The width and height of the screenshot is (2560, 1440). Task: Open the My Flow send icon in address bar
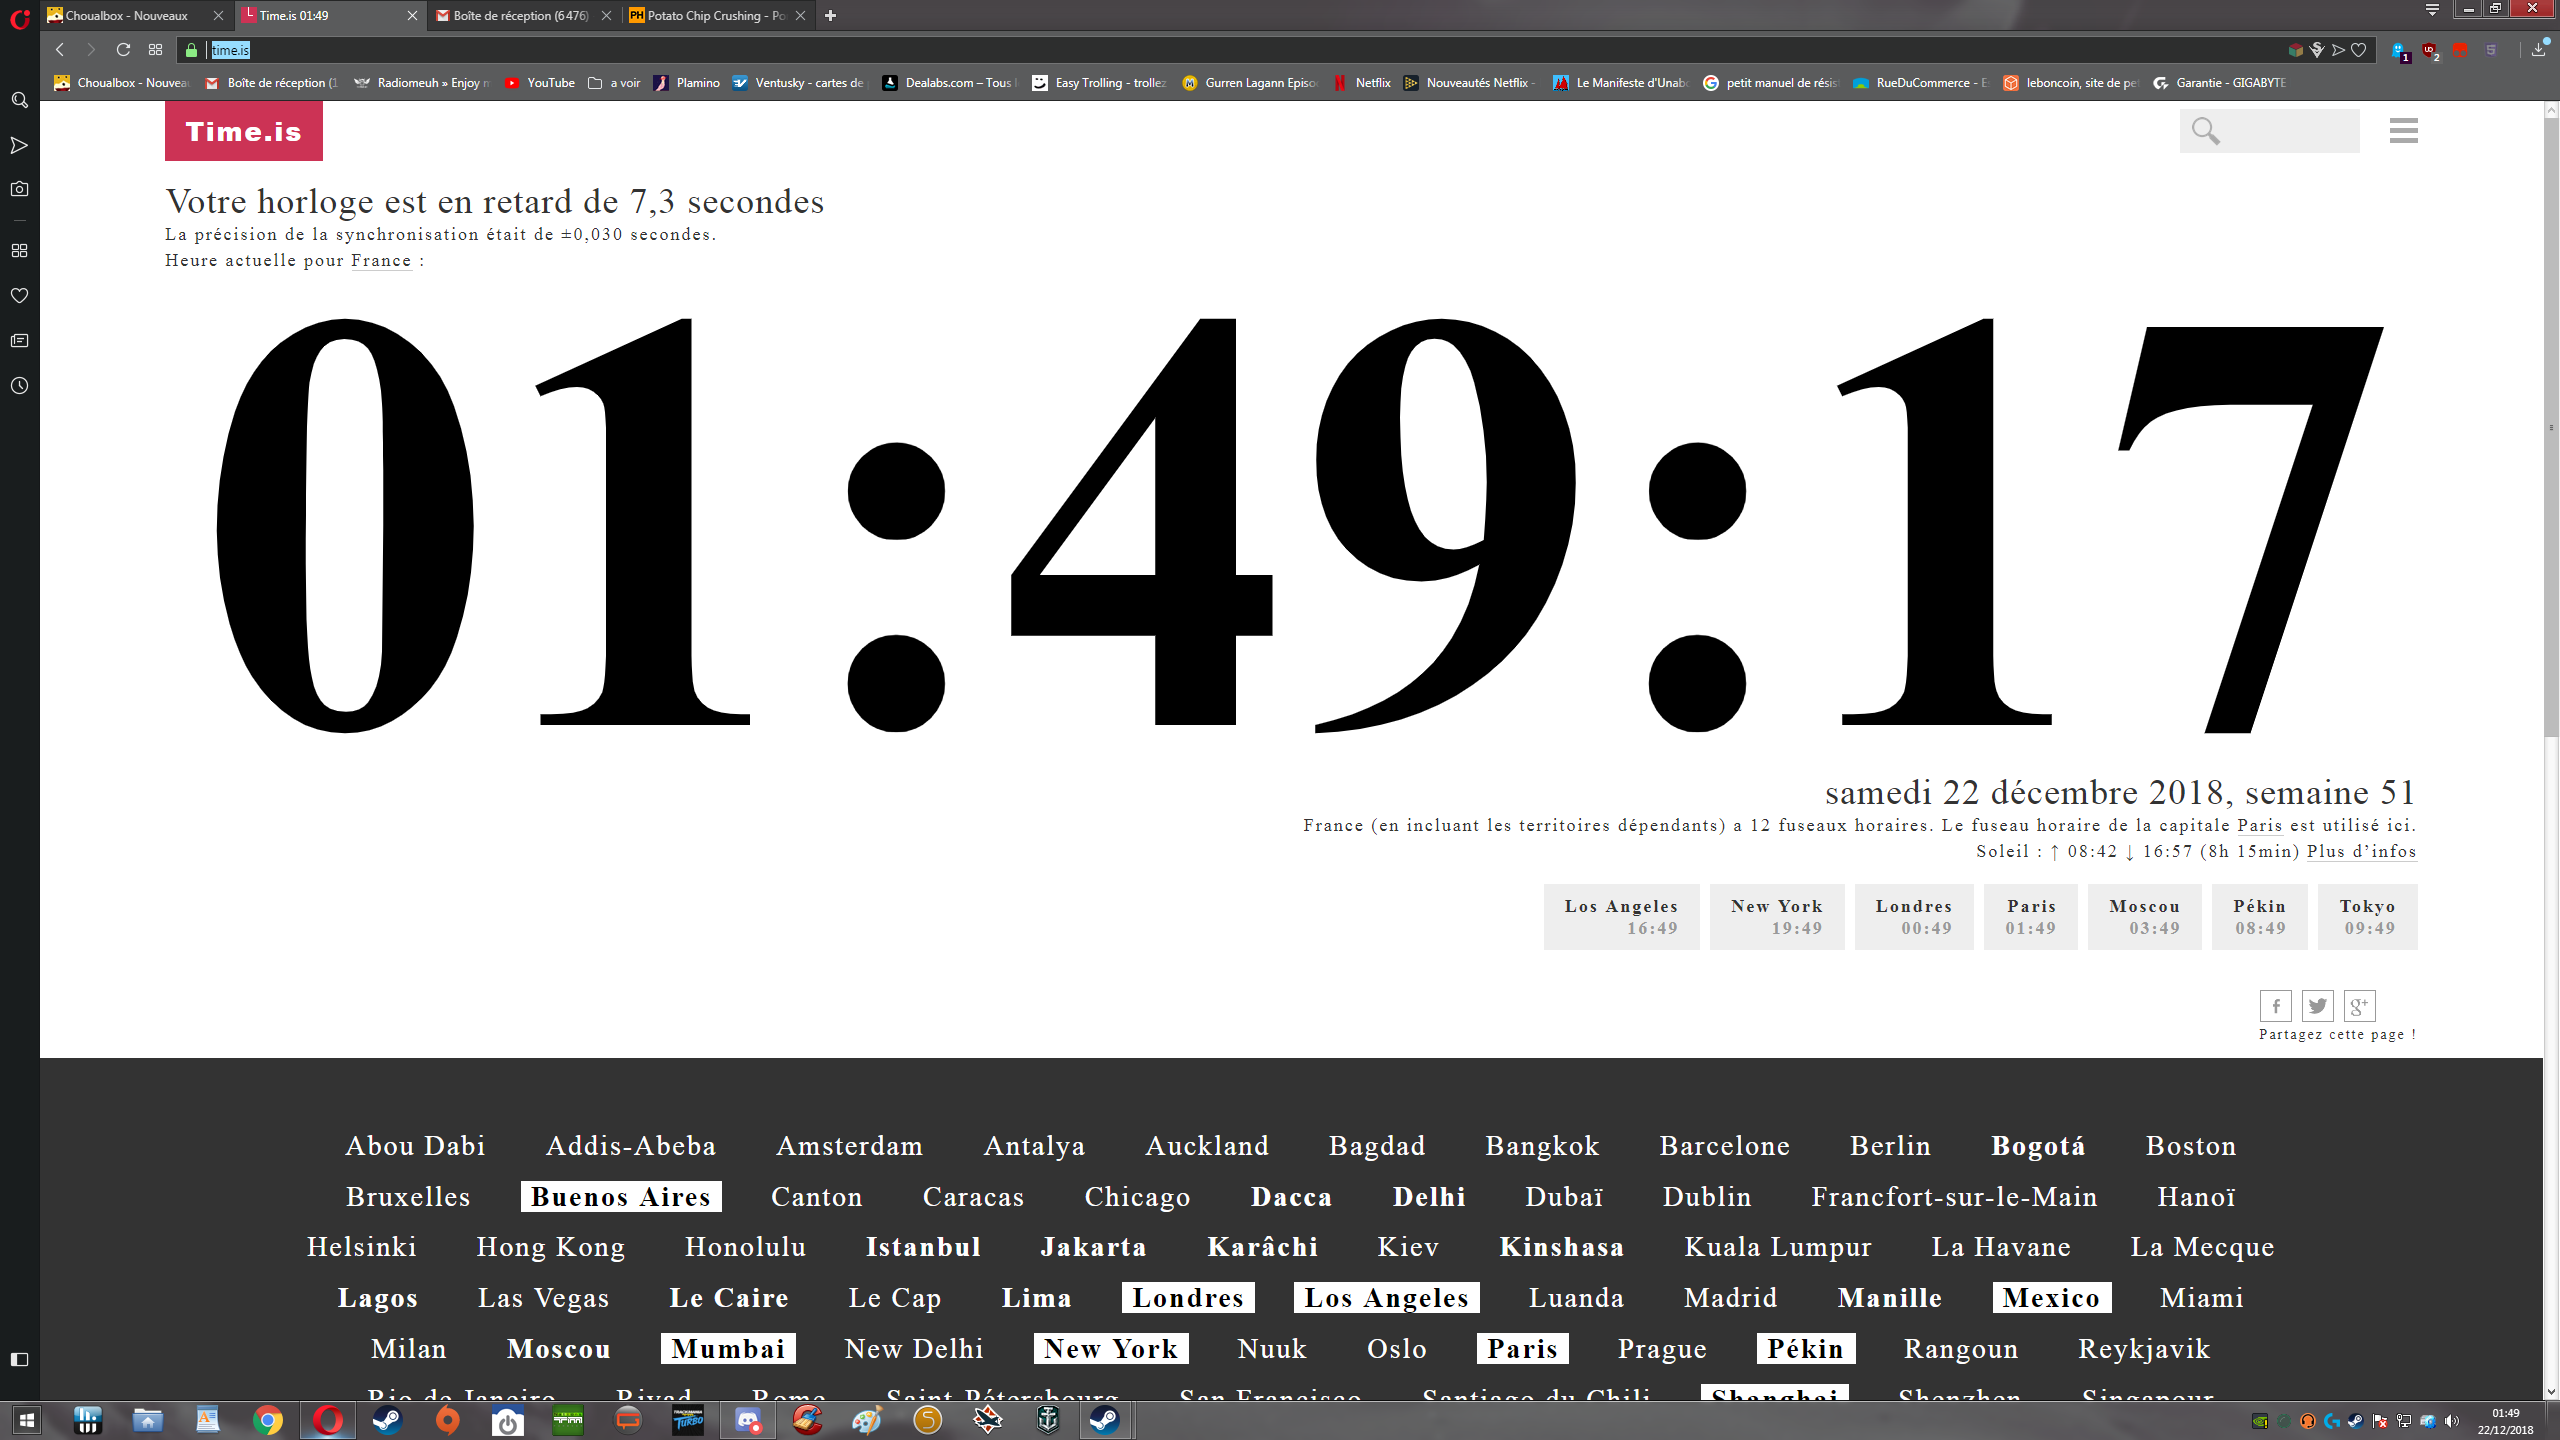[x=2338, y=50]
